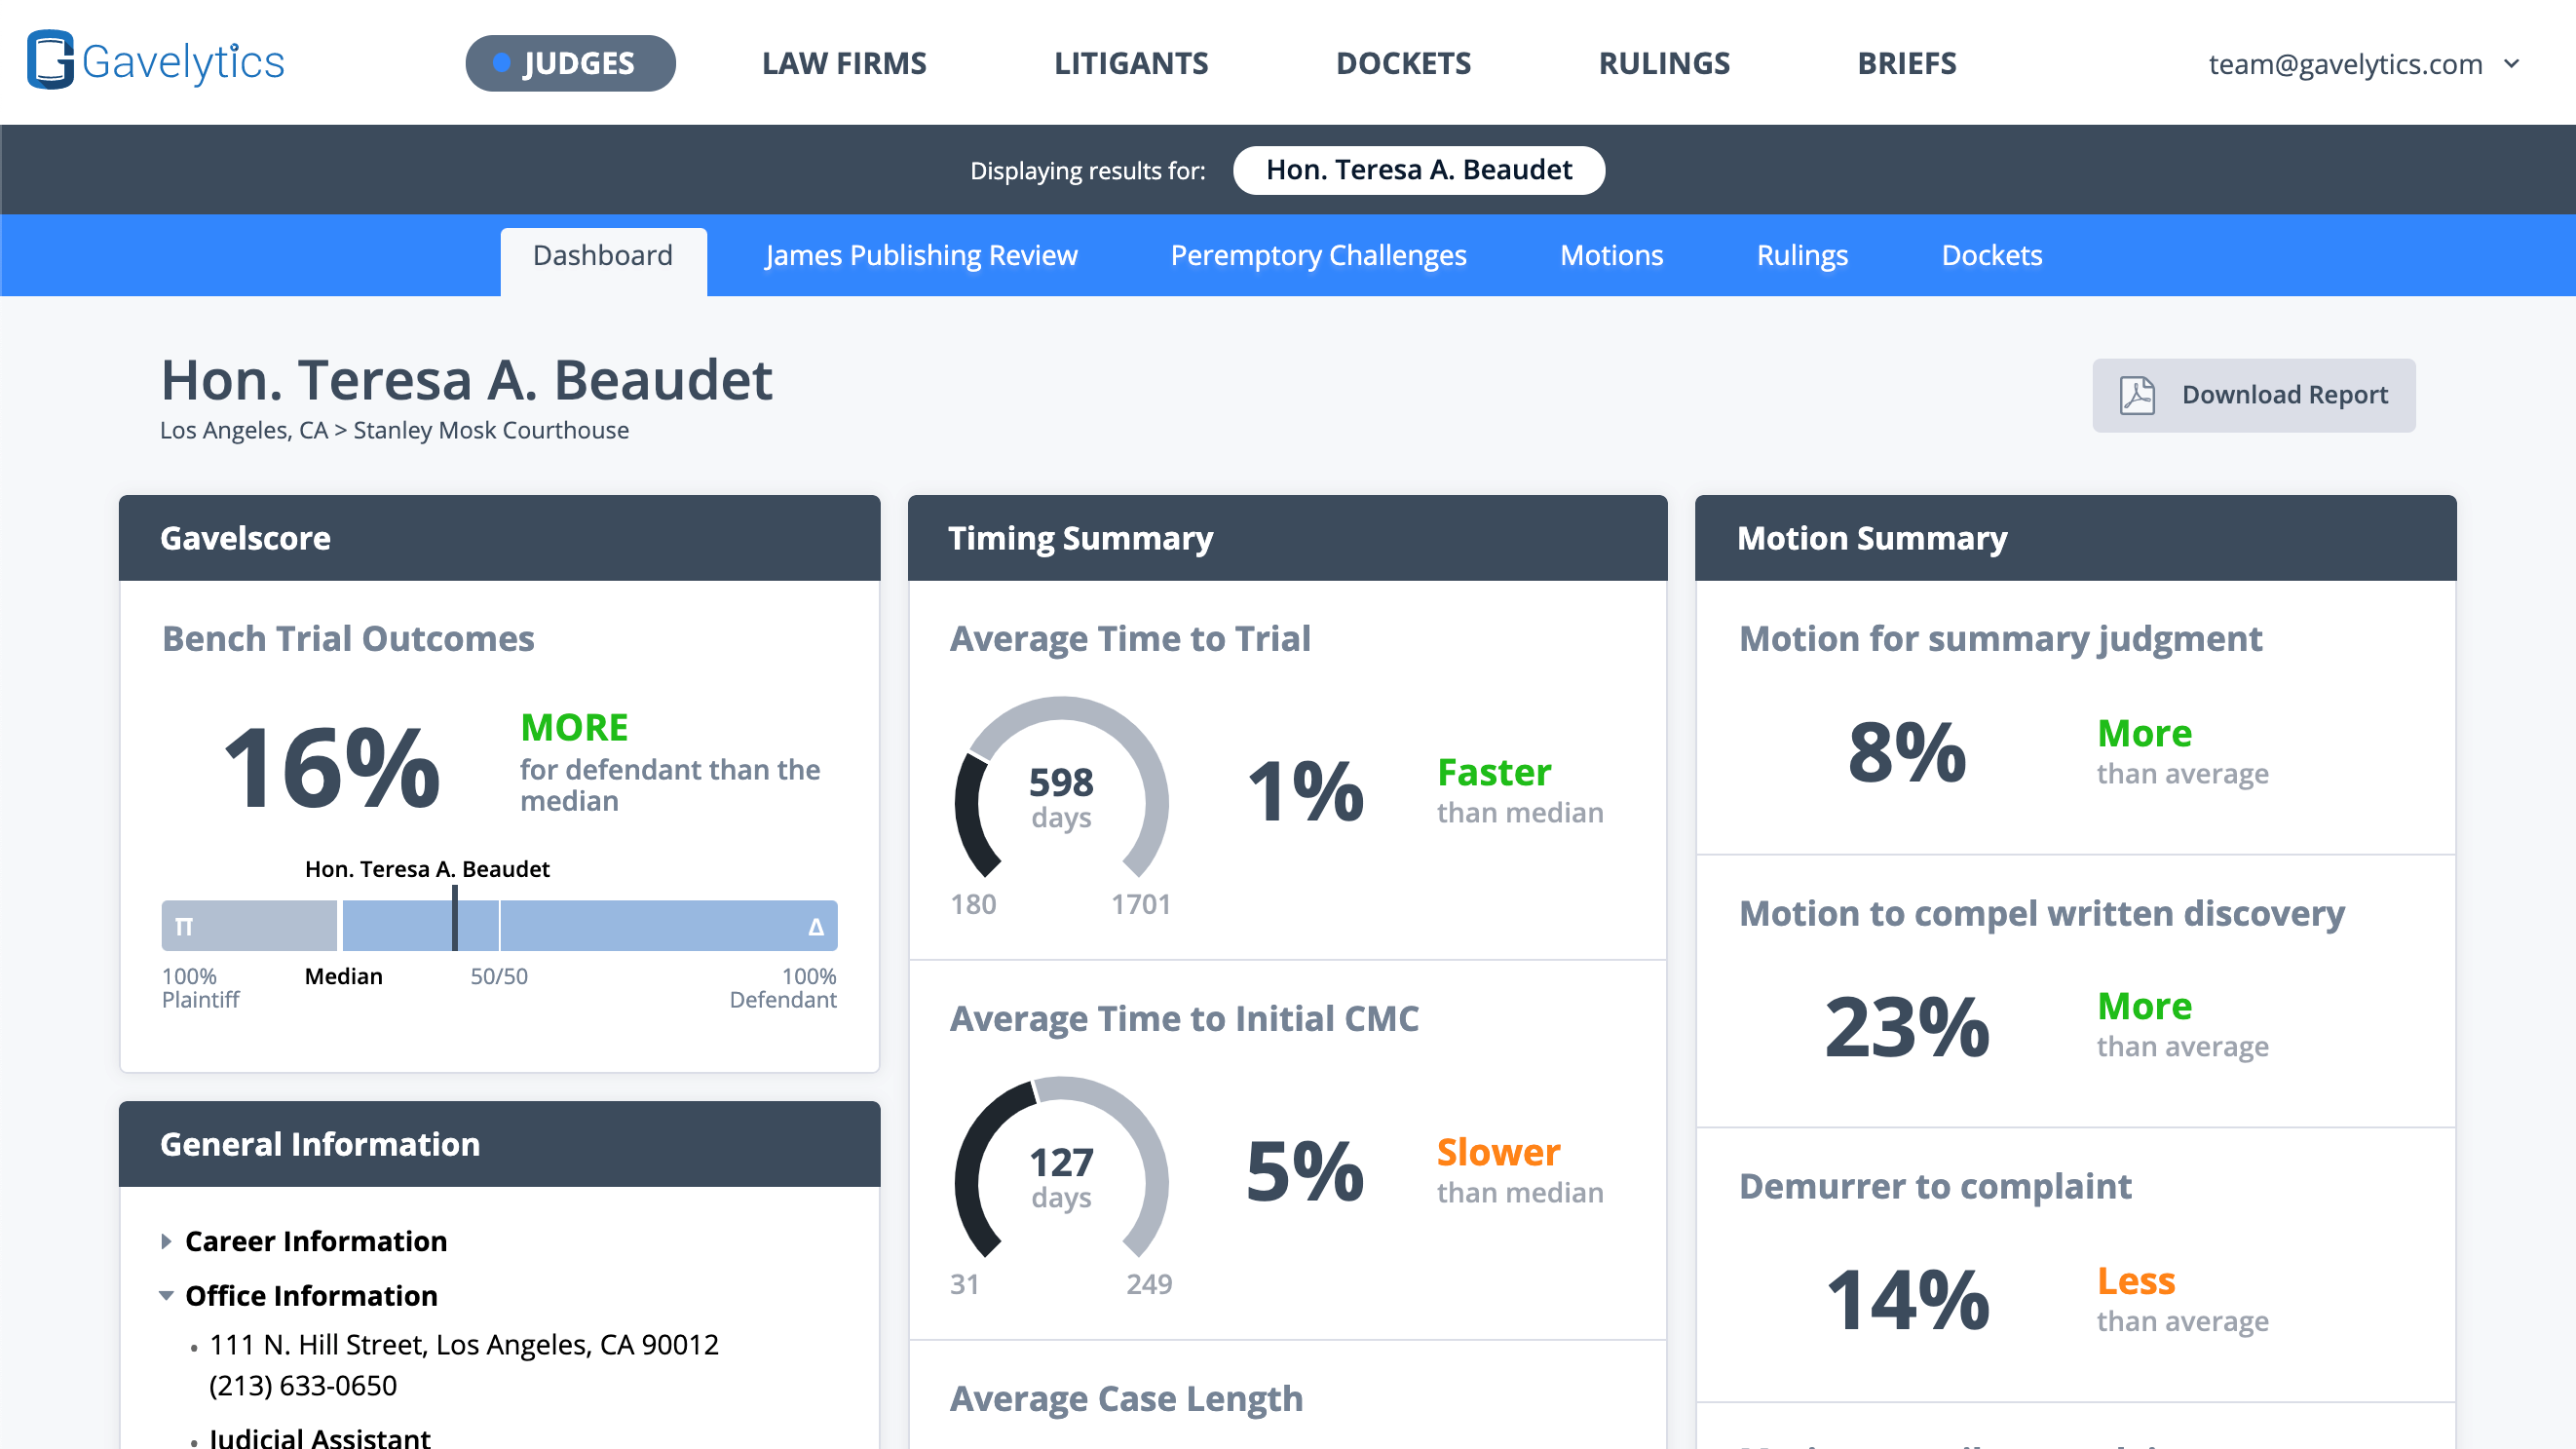Click the JUDGES navigation icon
The height and width of the screenshot is (1449, 2576).
[503, 63]
